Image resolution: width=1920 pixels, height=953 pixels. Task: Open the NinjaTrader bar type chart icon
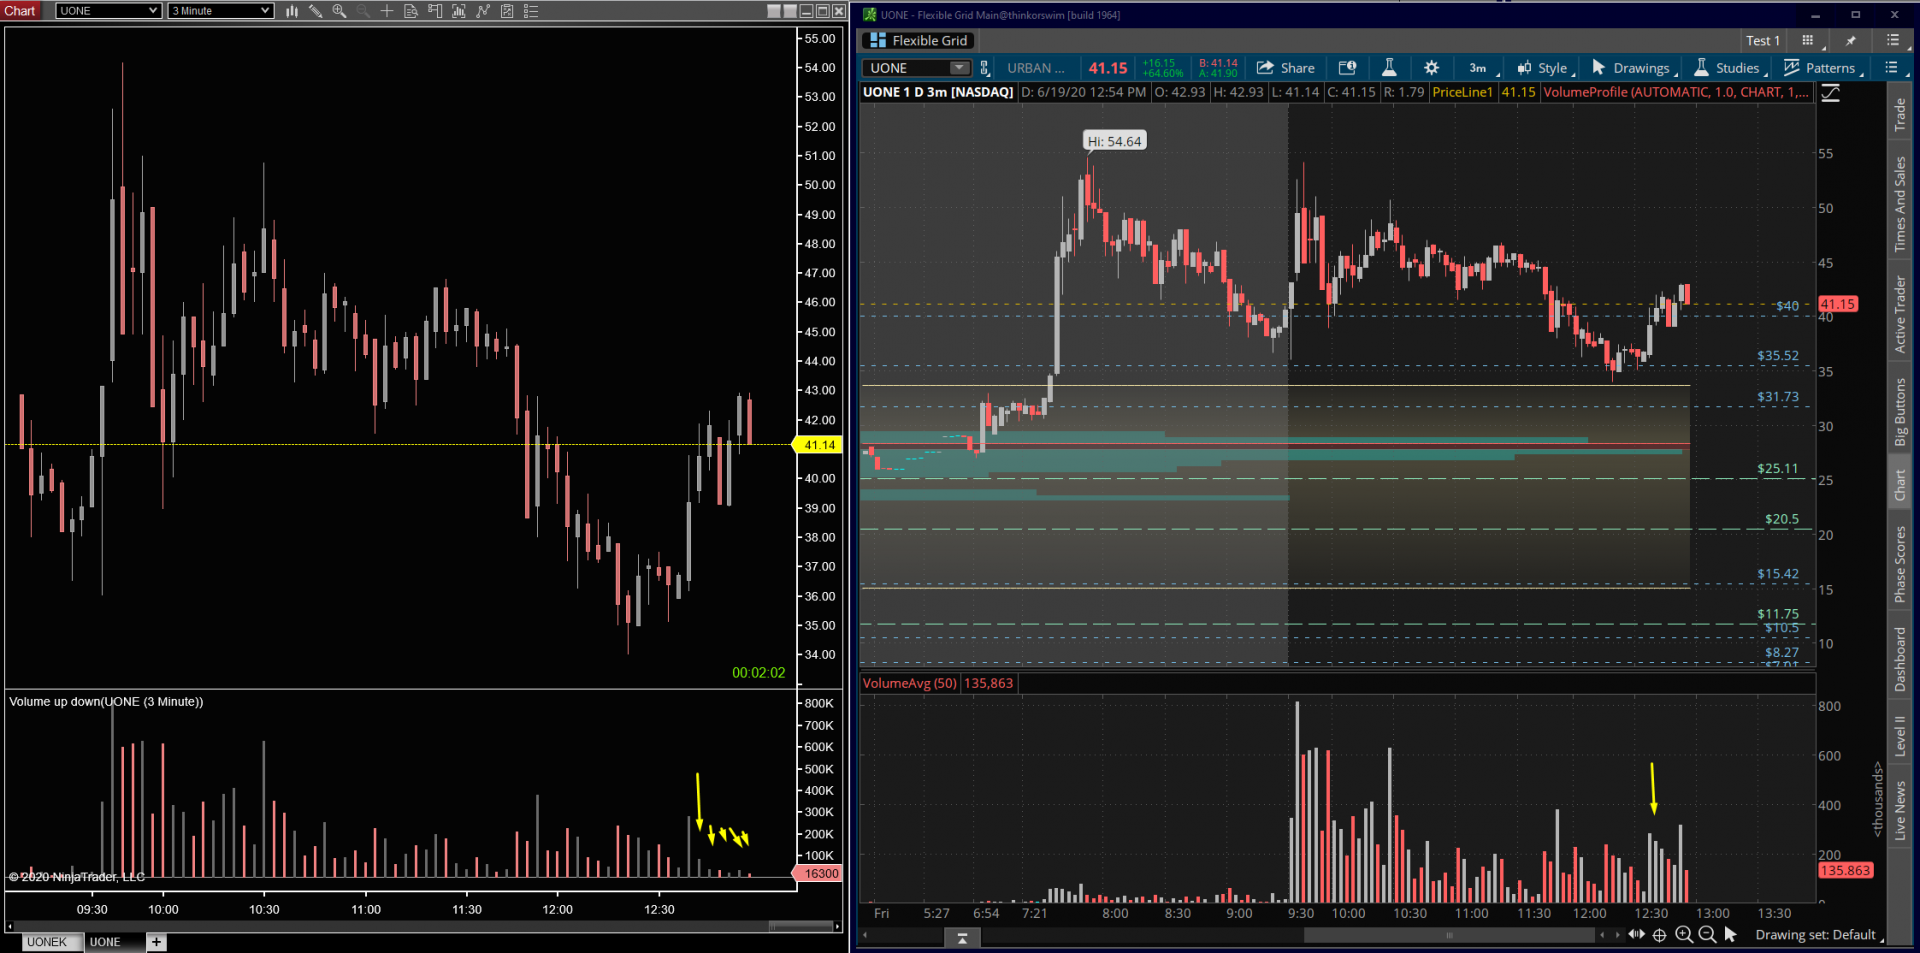pyautogui.click(x=292, y=11)
